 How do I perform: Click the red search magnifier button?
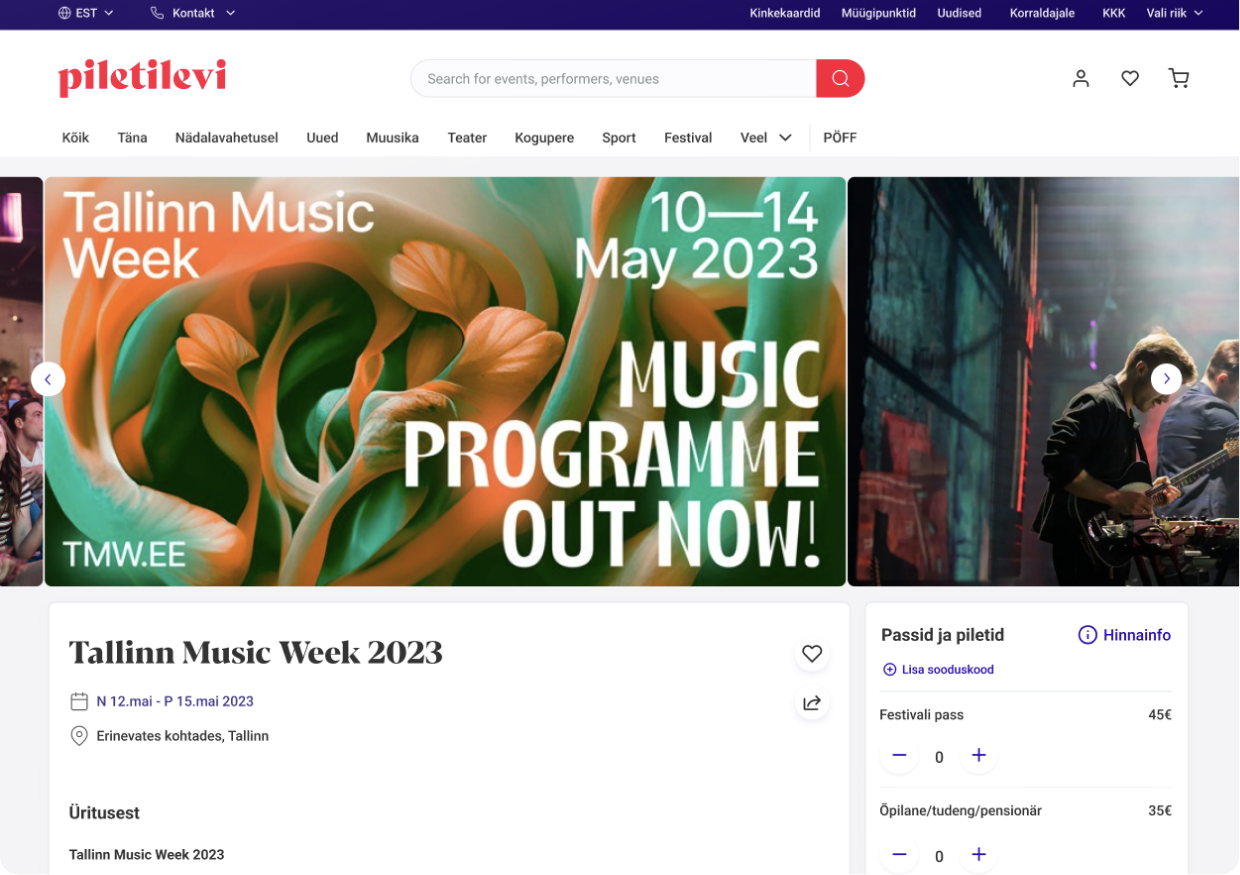[x=840, y=79]
